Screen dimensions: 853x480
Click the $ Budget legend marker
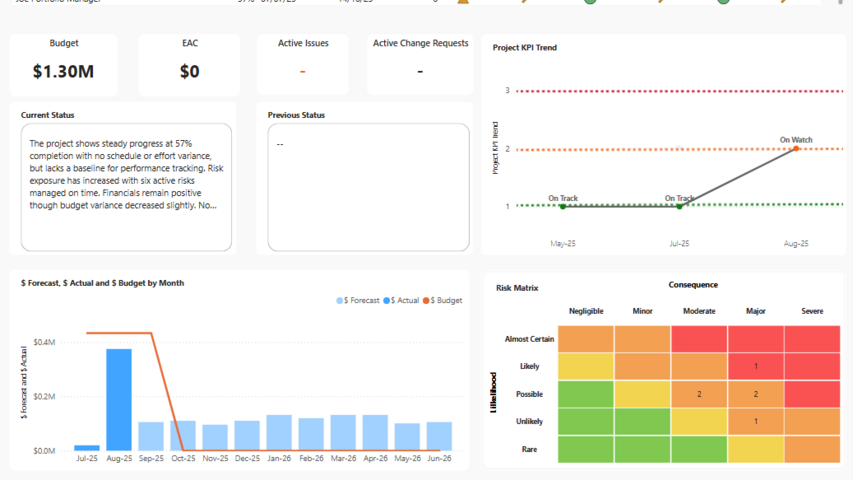coord(427,300)
